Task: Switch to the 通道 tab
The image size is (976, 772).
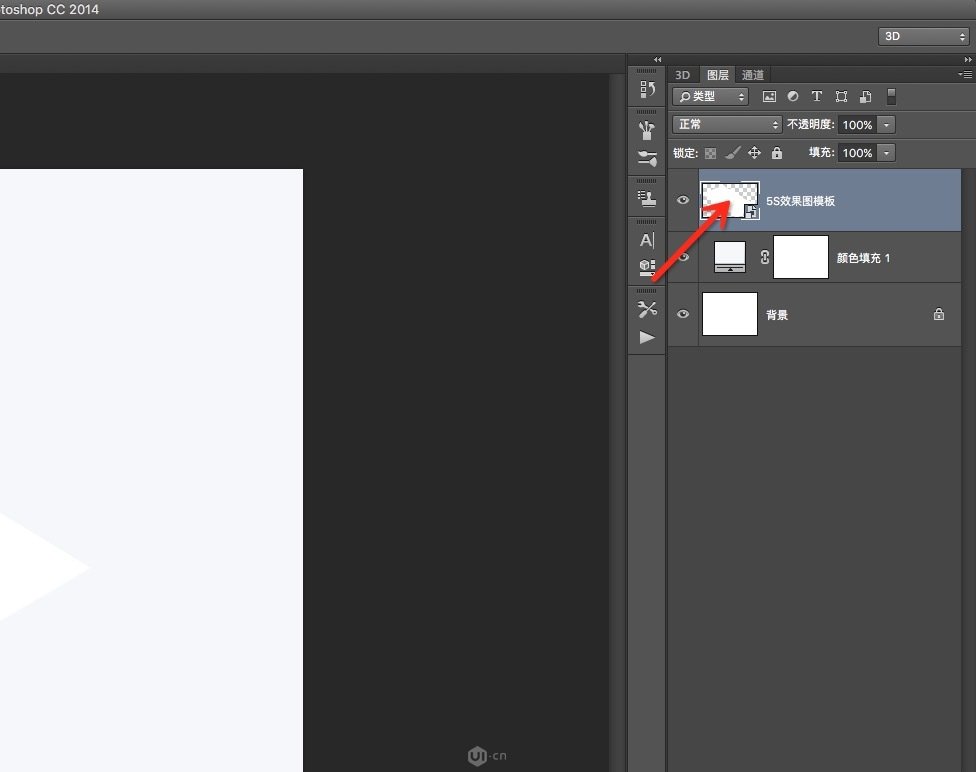Action: (x=753, y=75)
